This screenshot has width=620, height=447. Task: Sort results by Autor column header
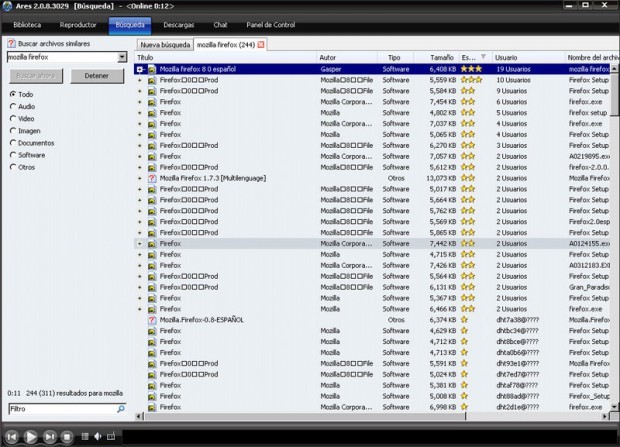coord(347,57)
